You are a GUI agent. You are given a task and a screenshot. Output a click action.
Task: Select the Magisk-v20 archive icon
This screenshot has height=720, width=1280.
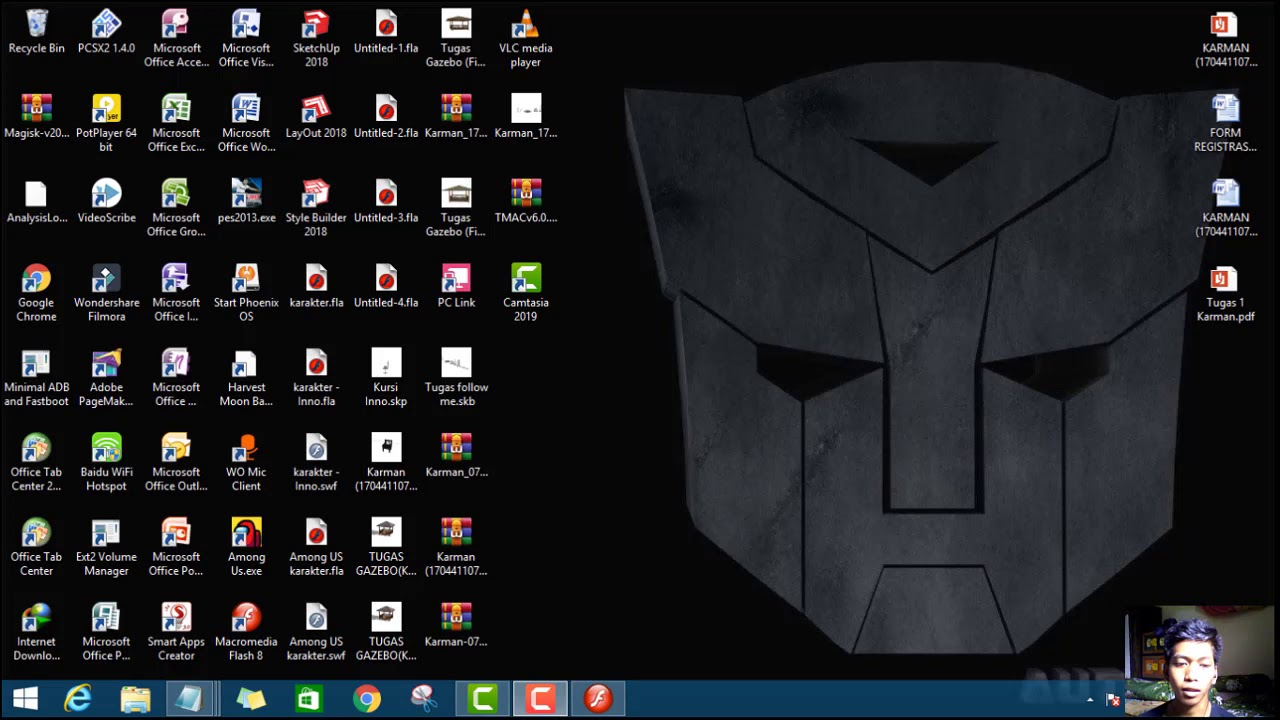pos(36,118)
